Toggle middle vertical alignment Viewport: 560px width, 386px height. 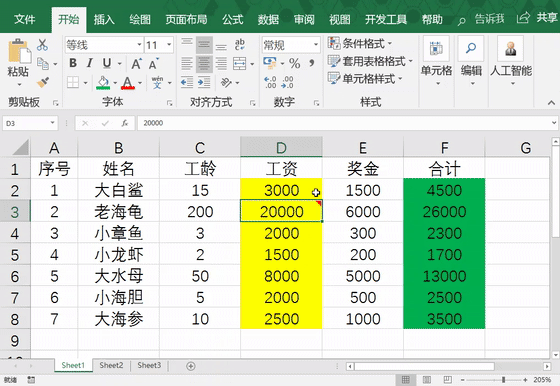coord(204,45)
